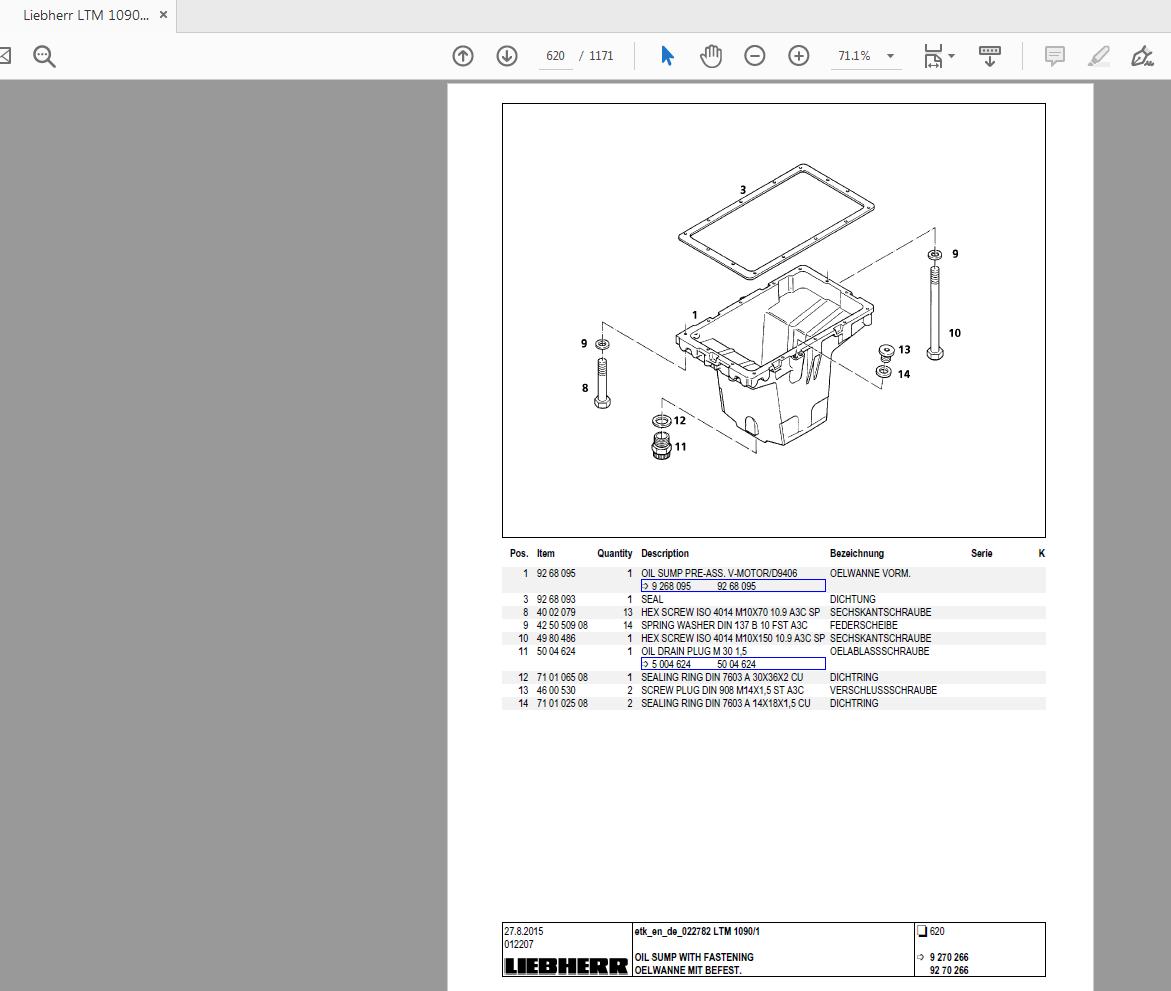Screen dimensions: 1171x991
Task: Click item number 71 01 025 08
Action: pyautogui.click(x=562, y=703)
